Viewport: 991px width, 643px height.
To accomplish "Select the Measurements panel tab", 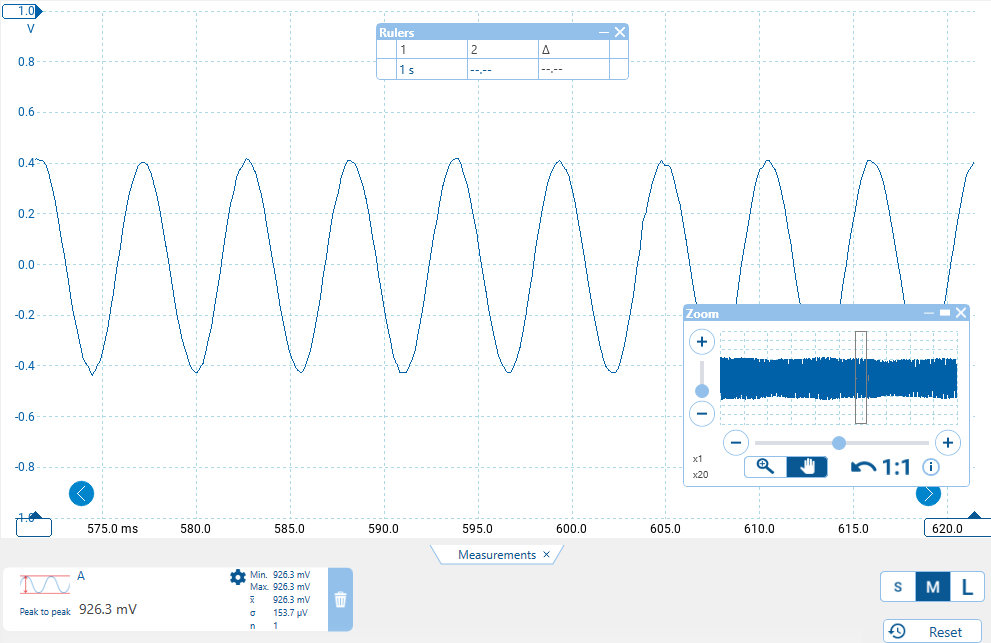I will point(496,555).
